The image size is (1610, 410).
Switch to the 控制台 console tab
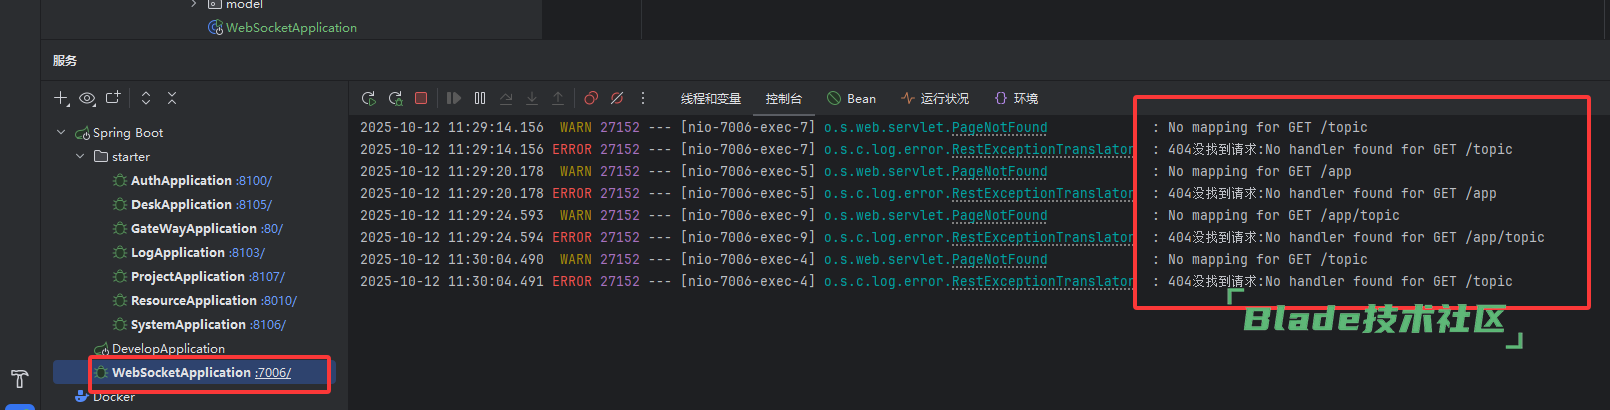point(783,99)
